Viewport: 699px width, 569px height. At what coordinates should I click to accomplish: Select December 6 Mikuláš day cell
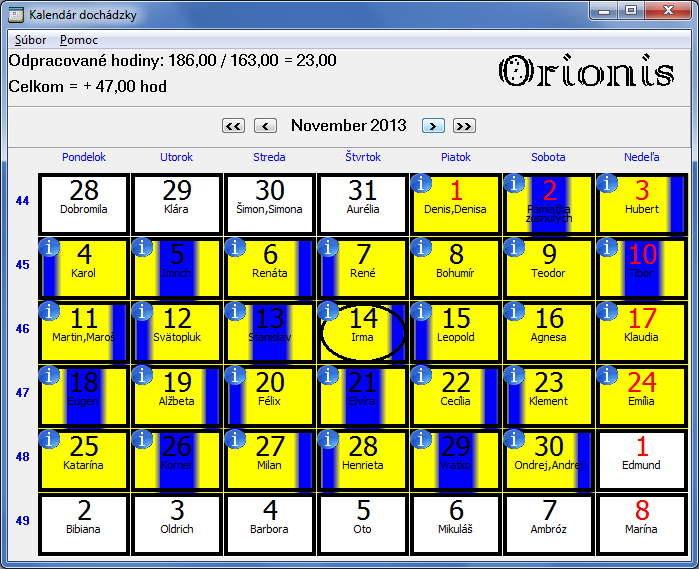[x=456, y=524]
